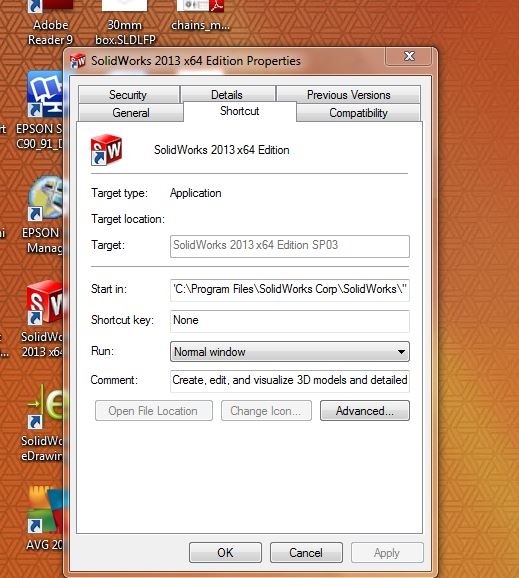519x578 pixels.
Task: Focus the Start in path field
Action: click(290, 290)
